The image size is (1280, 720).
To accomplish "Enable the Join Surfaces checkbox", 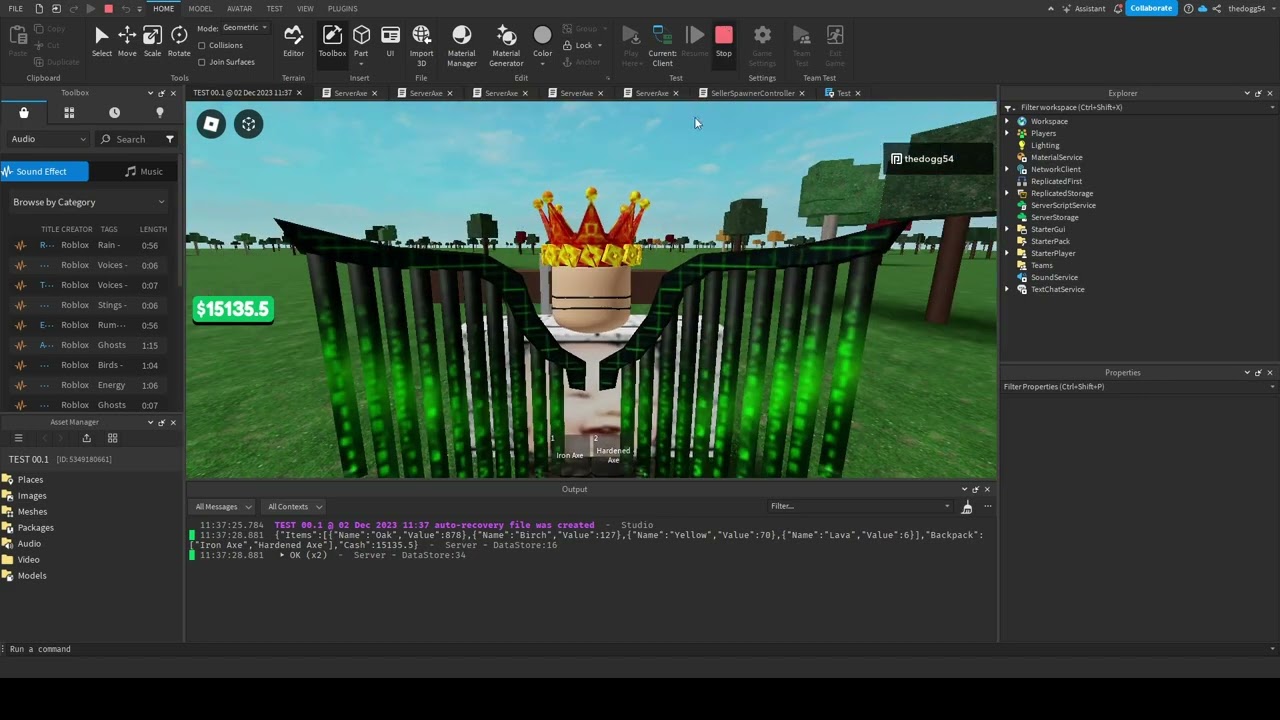I will [x=202, y=62].
